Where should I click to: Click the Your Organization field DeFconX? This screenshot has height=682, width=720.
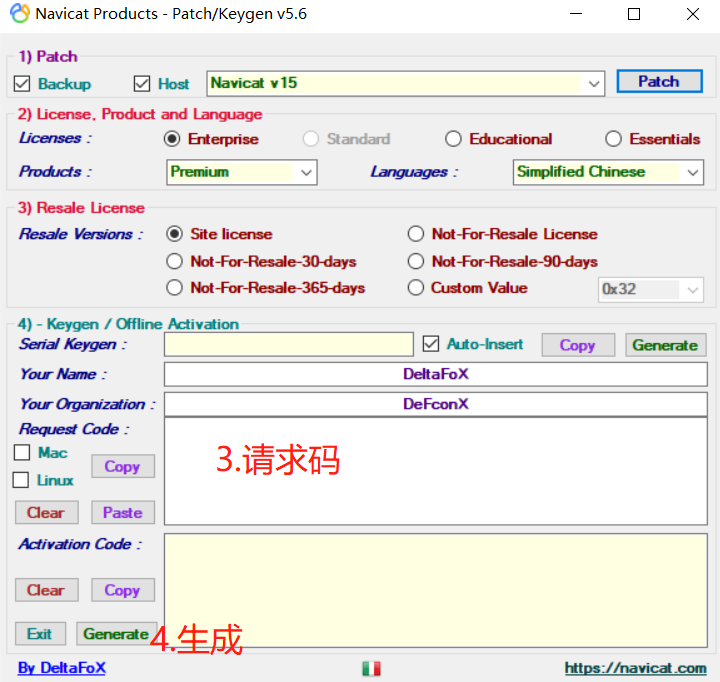(436, 404)
